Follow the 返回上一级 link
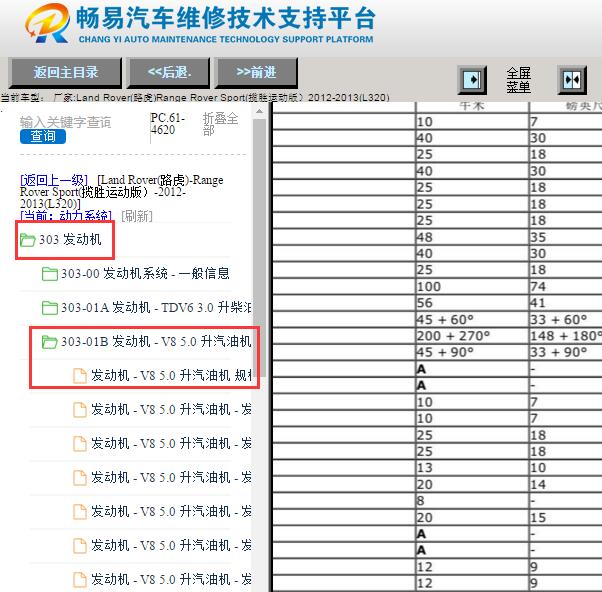The image size is (602, 592). [54, 180]
